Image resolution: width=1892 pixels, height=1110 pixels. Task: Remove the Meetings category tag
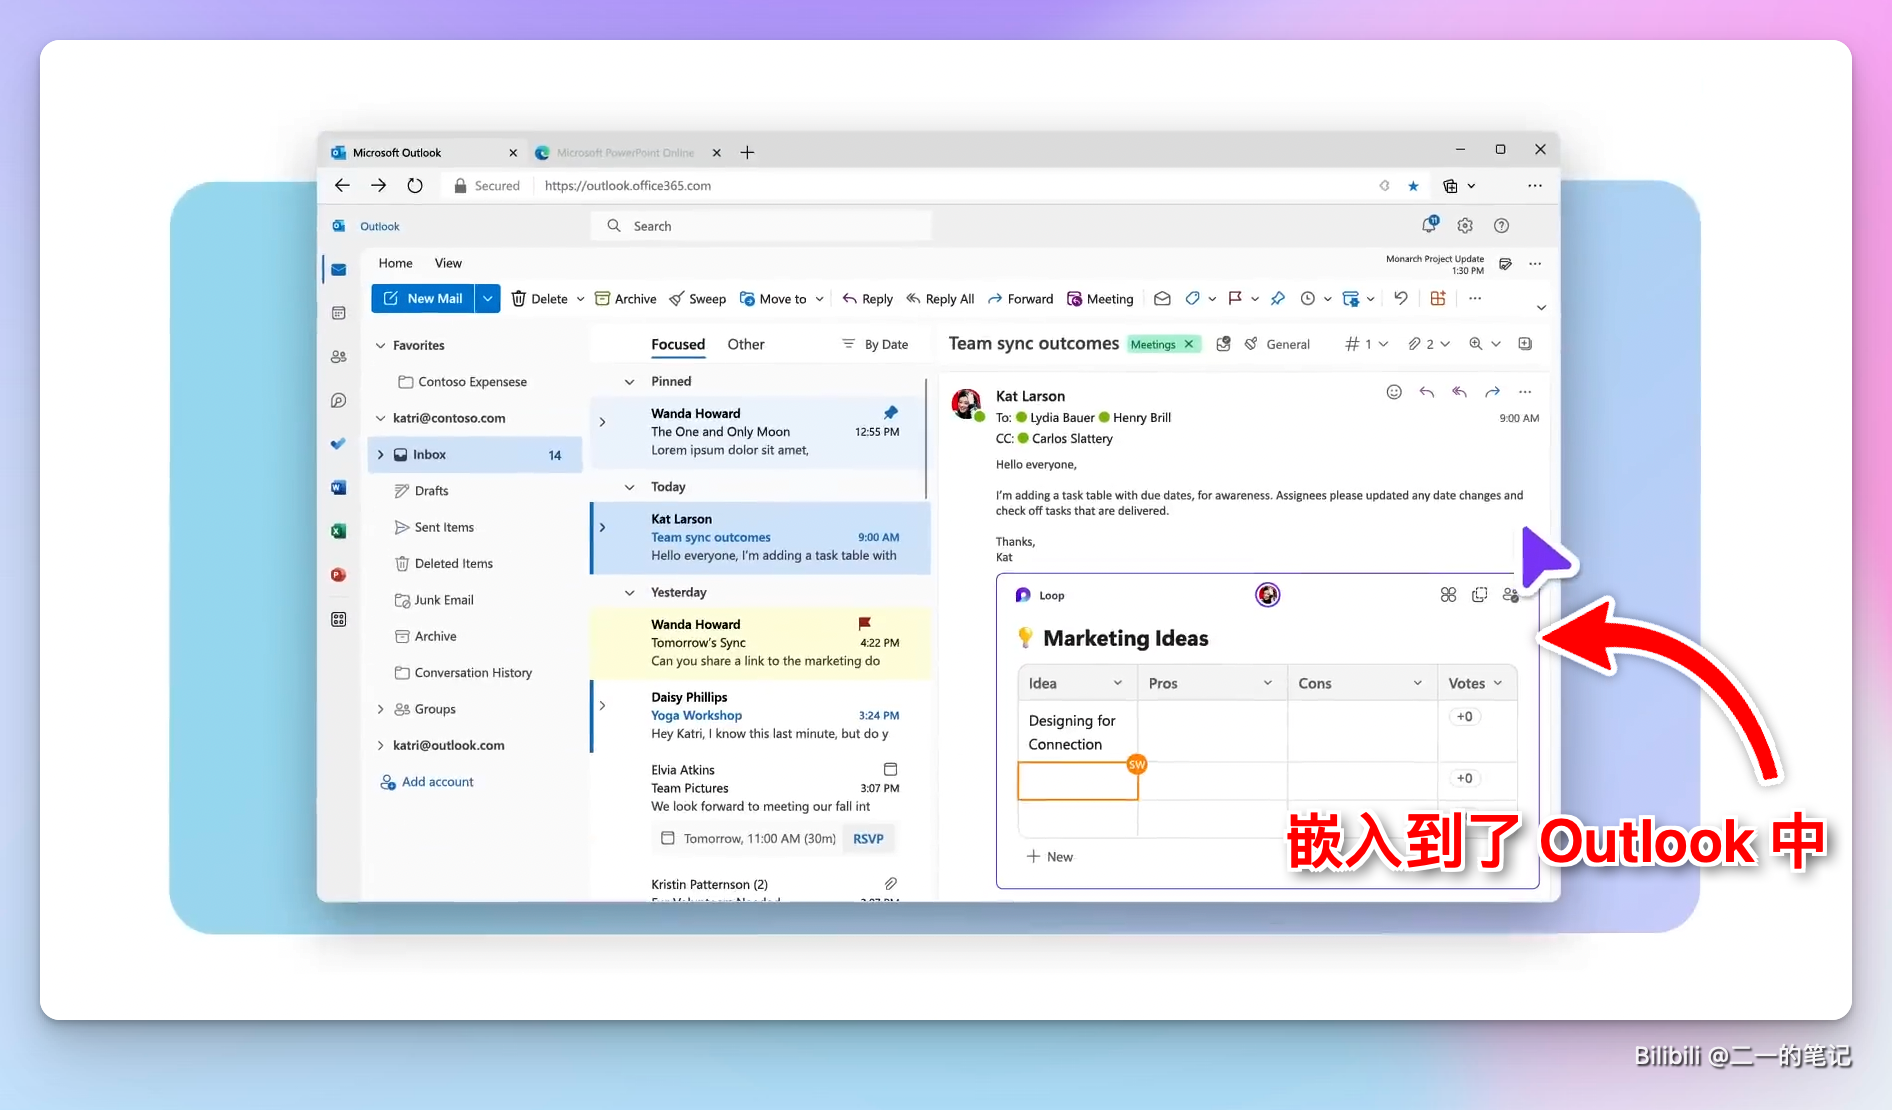click(x=1189, y=344)
